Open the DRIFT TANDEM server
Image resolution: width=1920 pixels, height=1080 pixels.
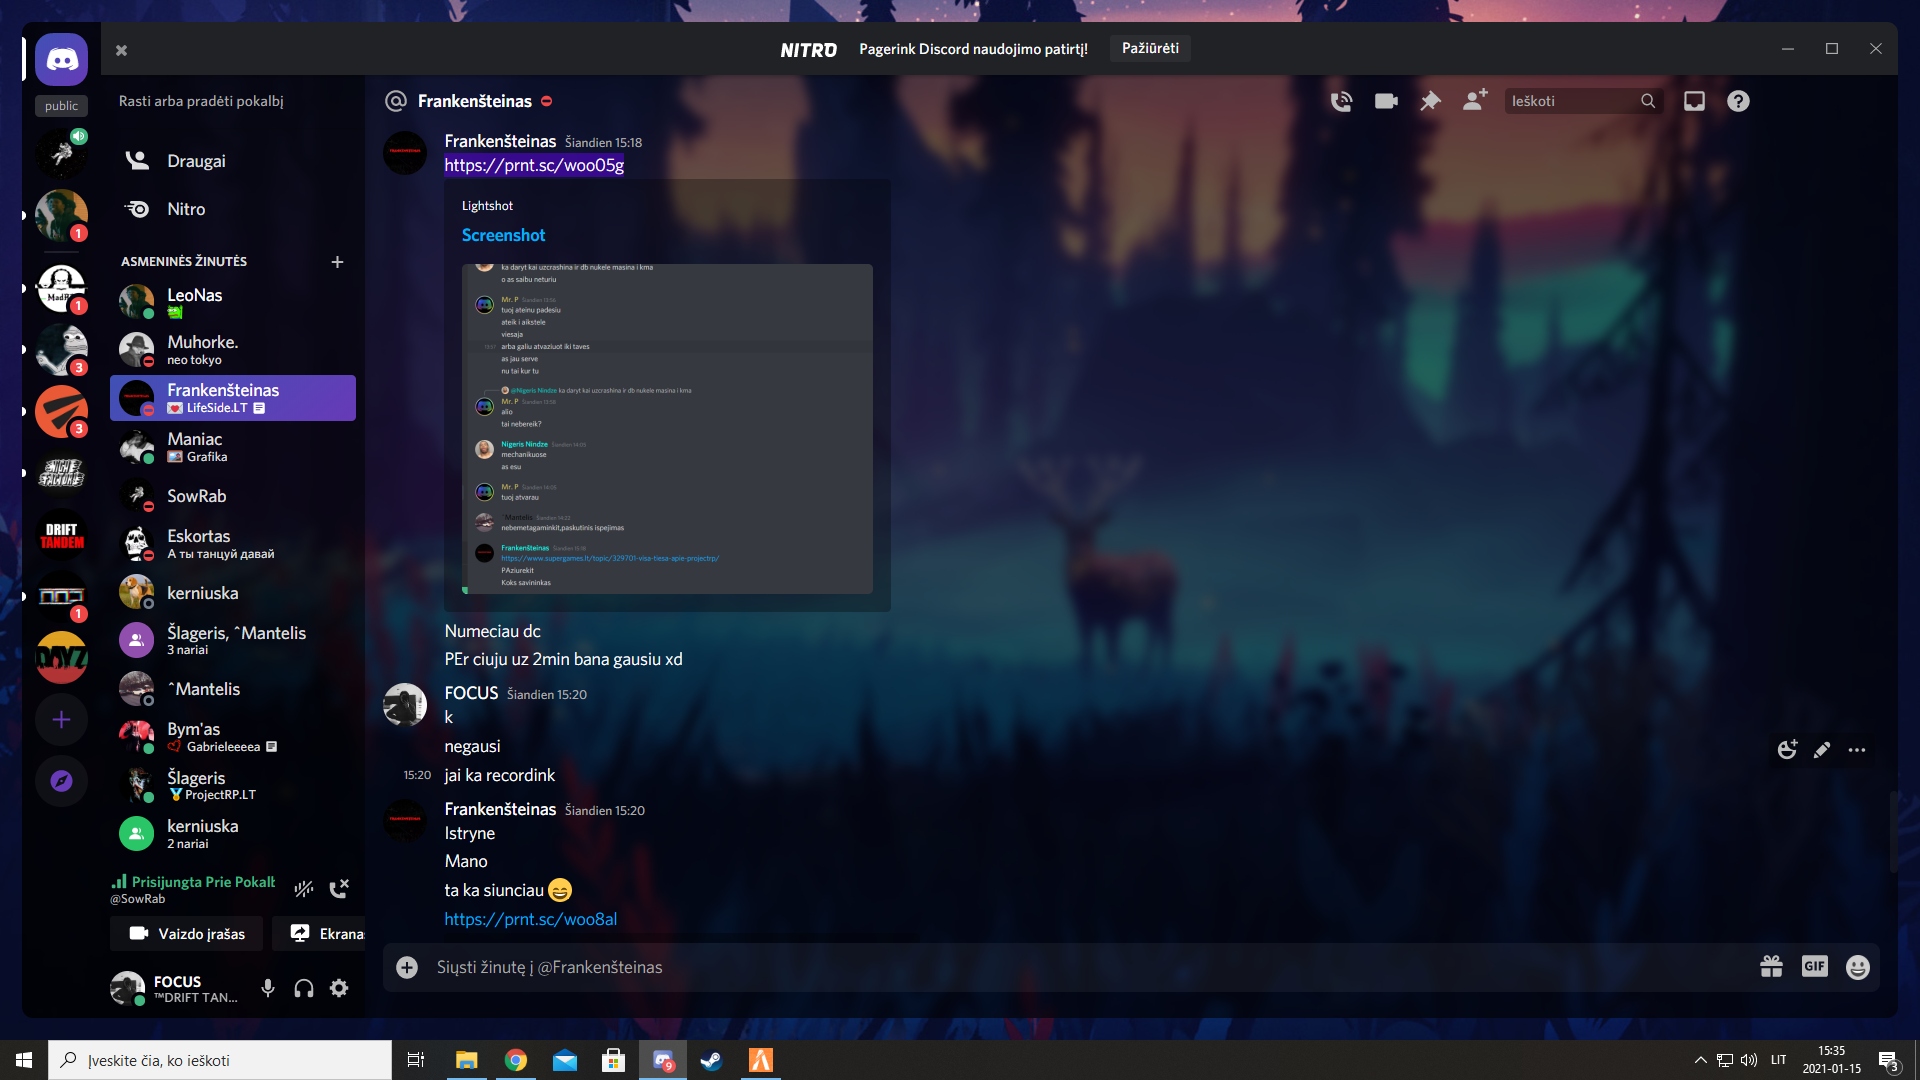pyautogui.click(x=61, y=535)
